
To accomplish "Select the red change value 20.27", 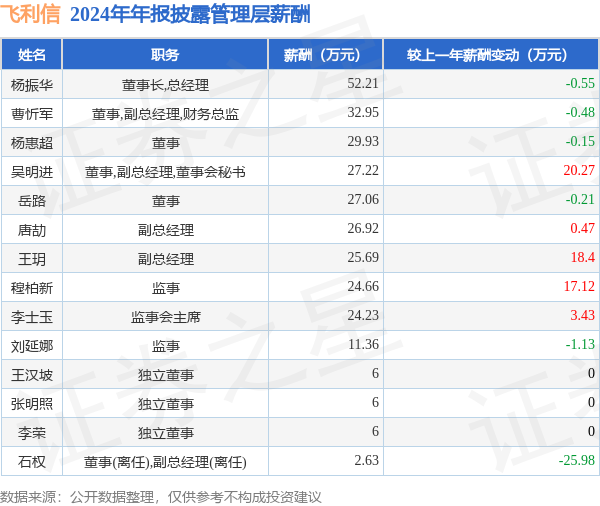I will tap(579, 170).
